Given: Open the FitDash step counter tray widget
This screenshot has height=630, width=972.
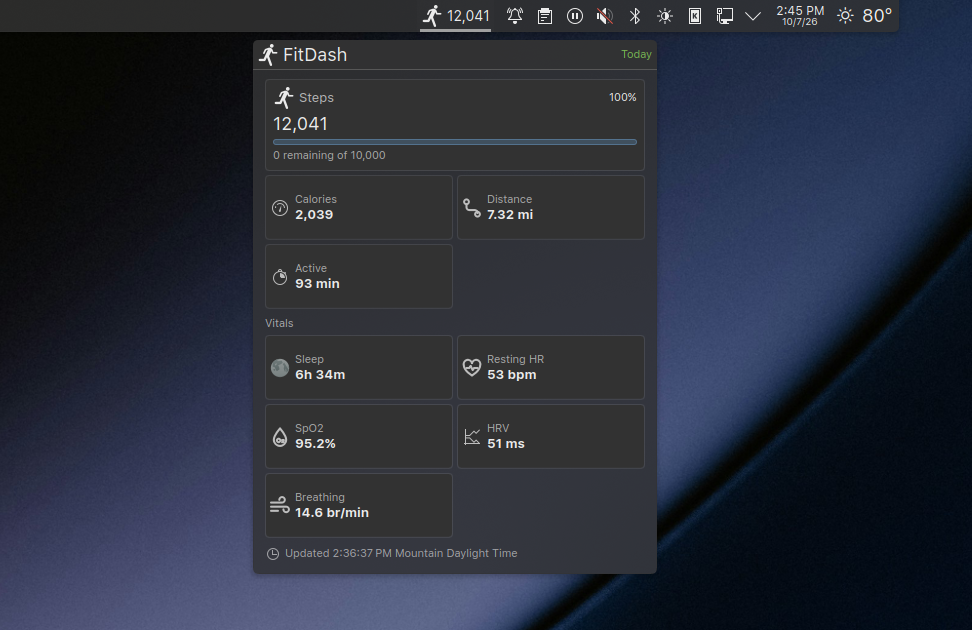Looking at the screenshot, I should tap(456, 16).
